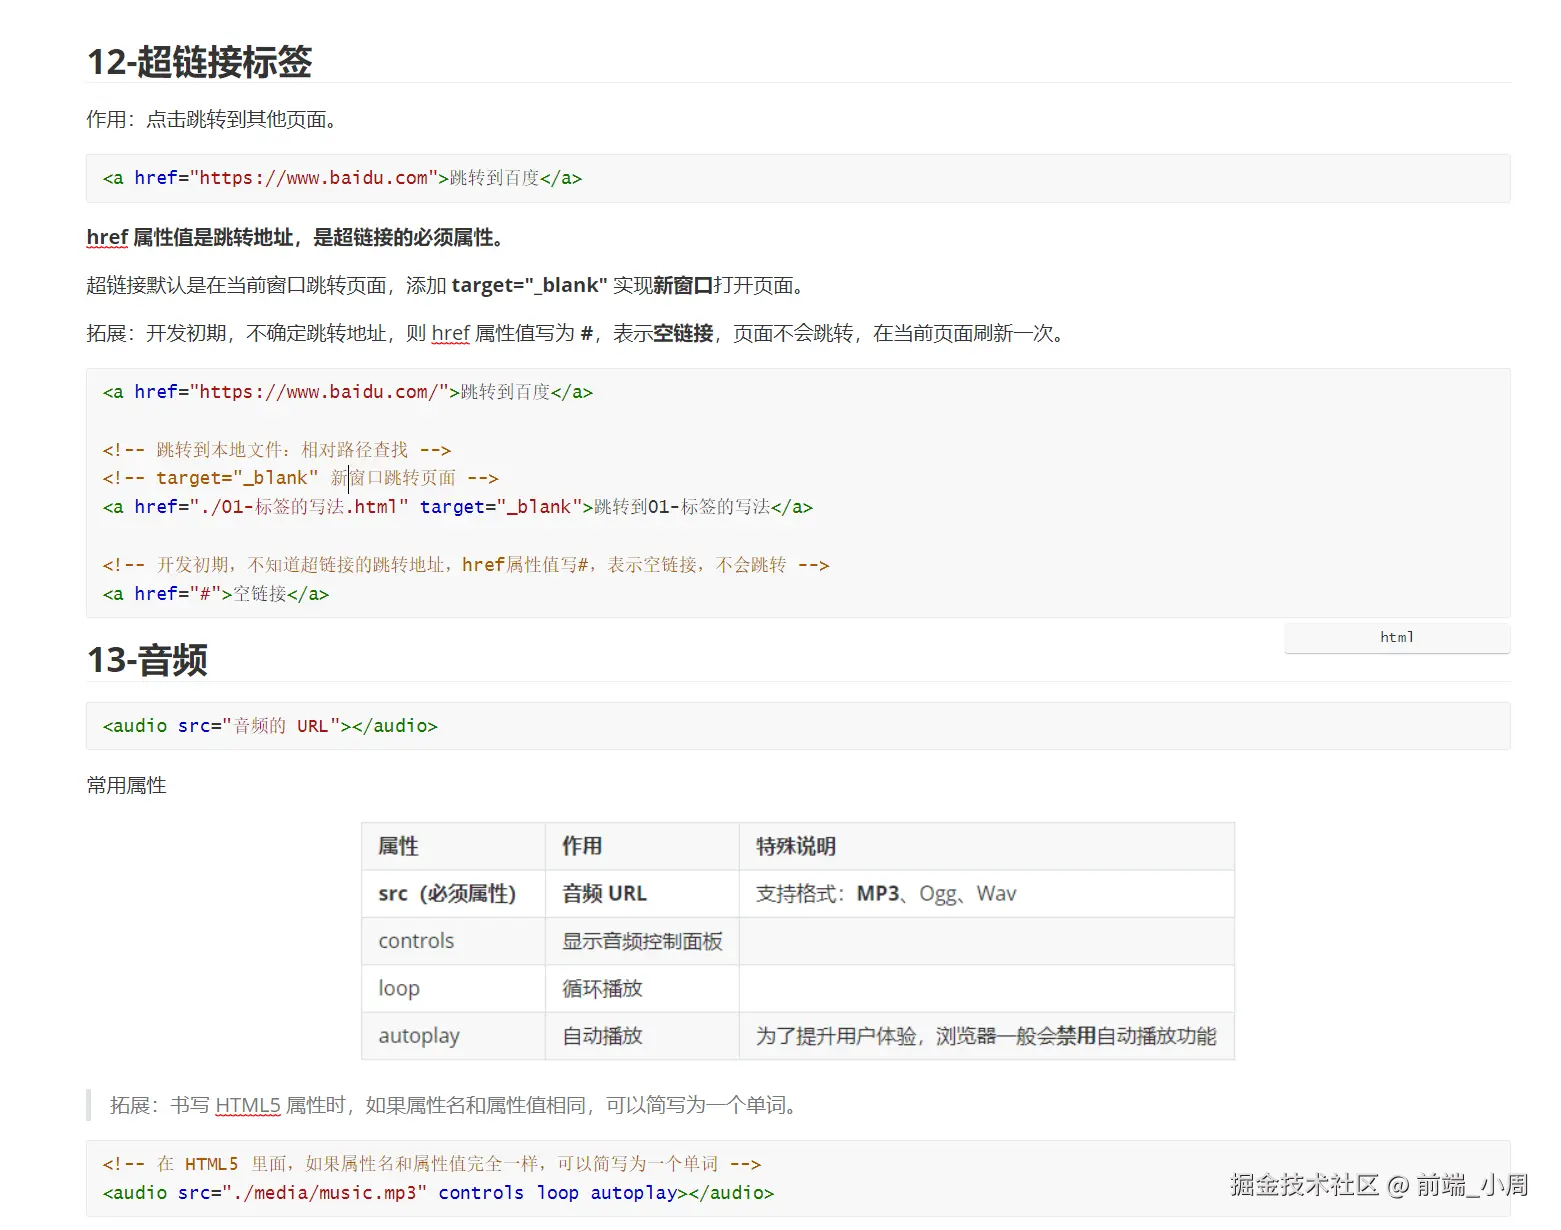Click table cell 'controls'
Viewport: 1561px width, 1230px height.
tap(453, 941)
